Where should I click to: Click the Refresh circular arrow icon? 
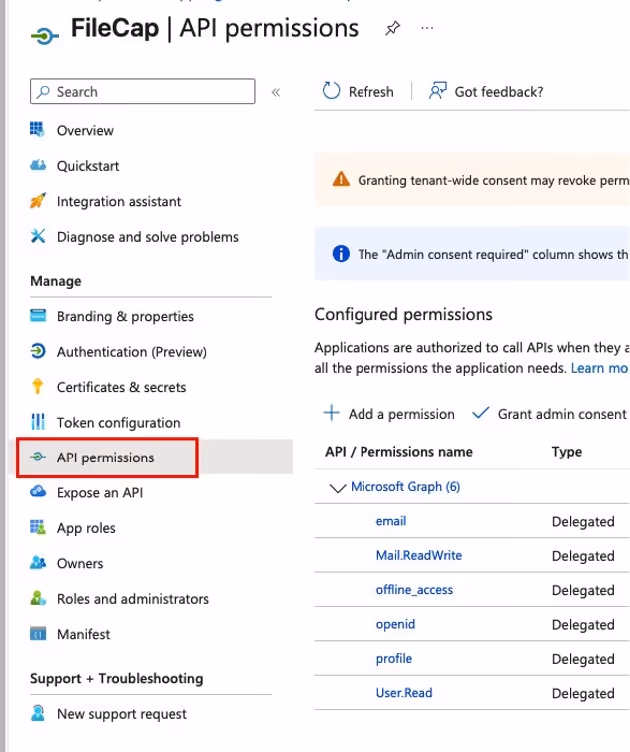(x=331, y=91)
